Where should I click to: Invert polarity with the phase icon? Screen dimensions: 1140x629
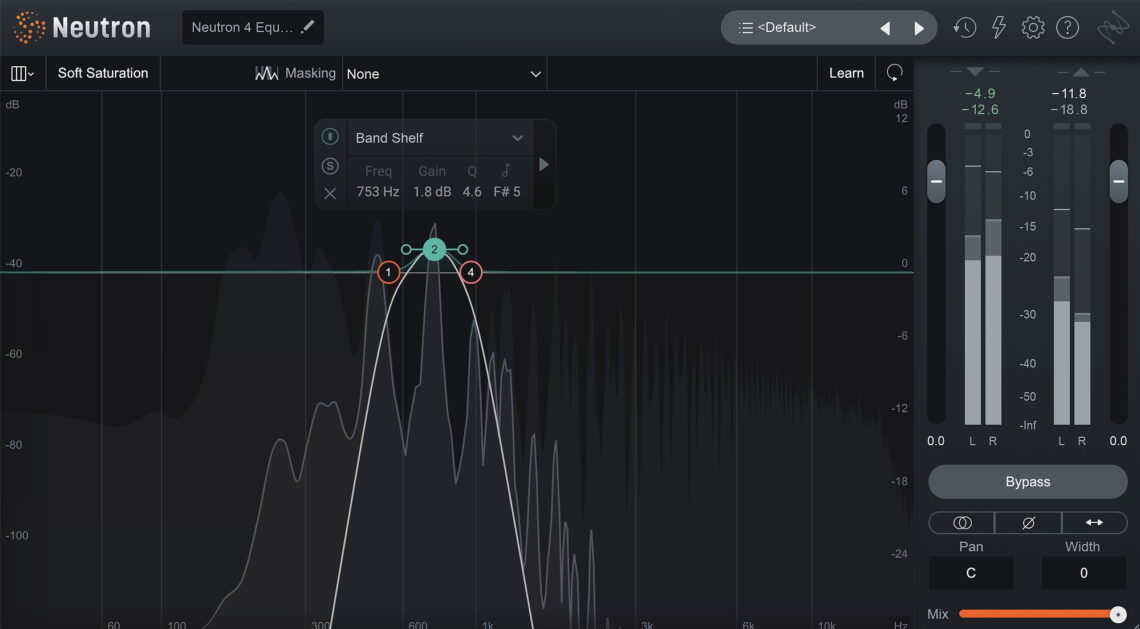(x=1028, y=522)
